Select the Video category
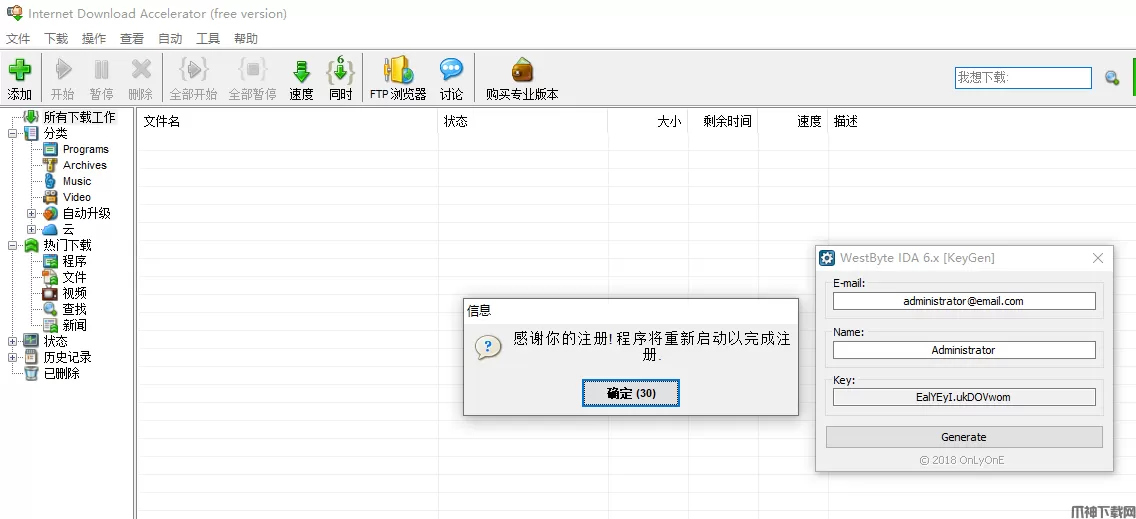 click(77, 197)
